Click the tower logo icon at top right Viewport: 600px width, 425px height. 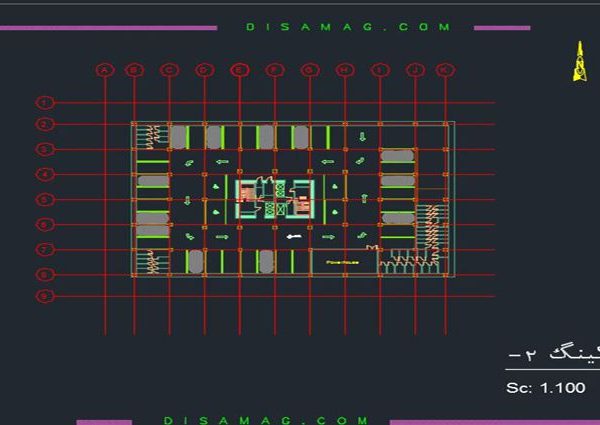click(x=577, y=61)
